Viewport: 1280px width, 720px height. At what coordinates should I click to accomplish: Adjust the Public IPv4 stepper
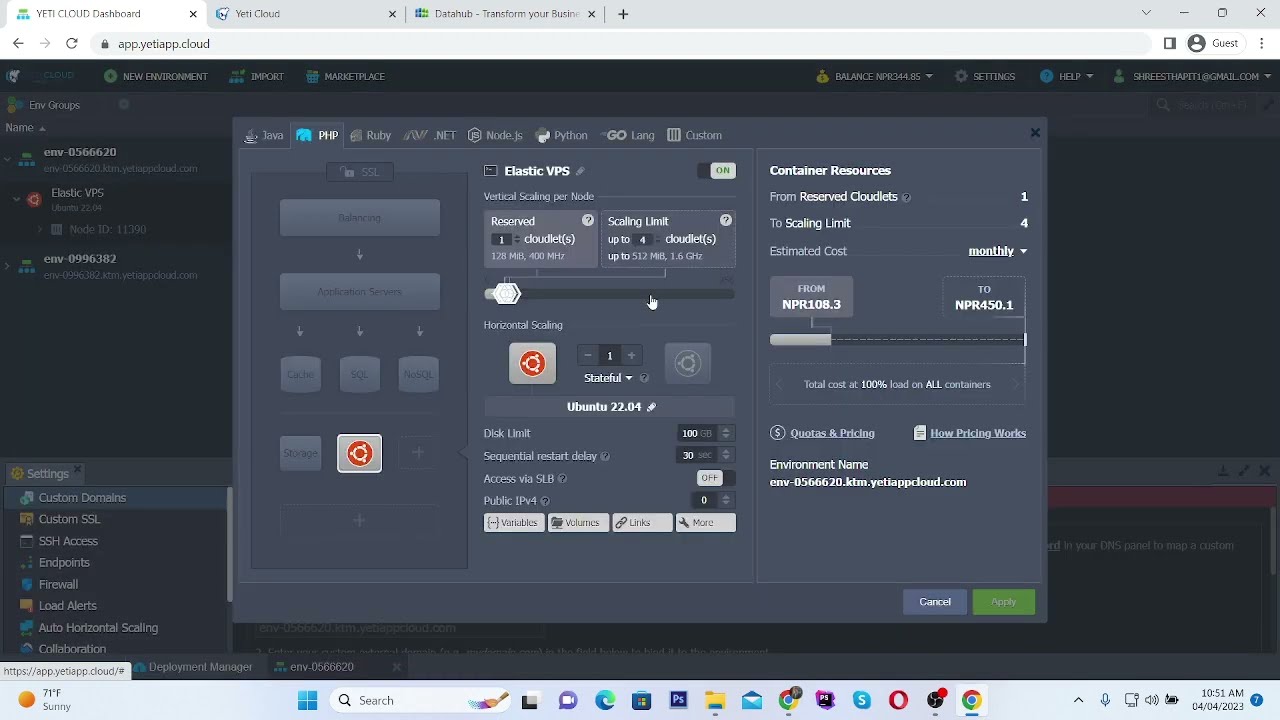click(x=726, y=500)
